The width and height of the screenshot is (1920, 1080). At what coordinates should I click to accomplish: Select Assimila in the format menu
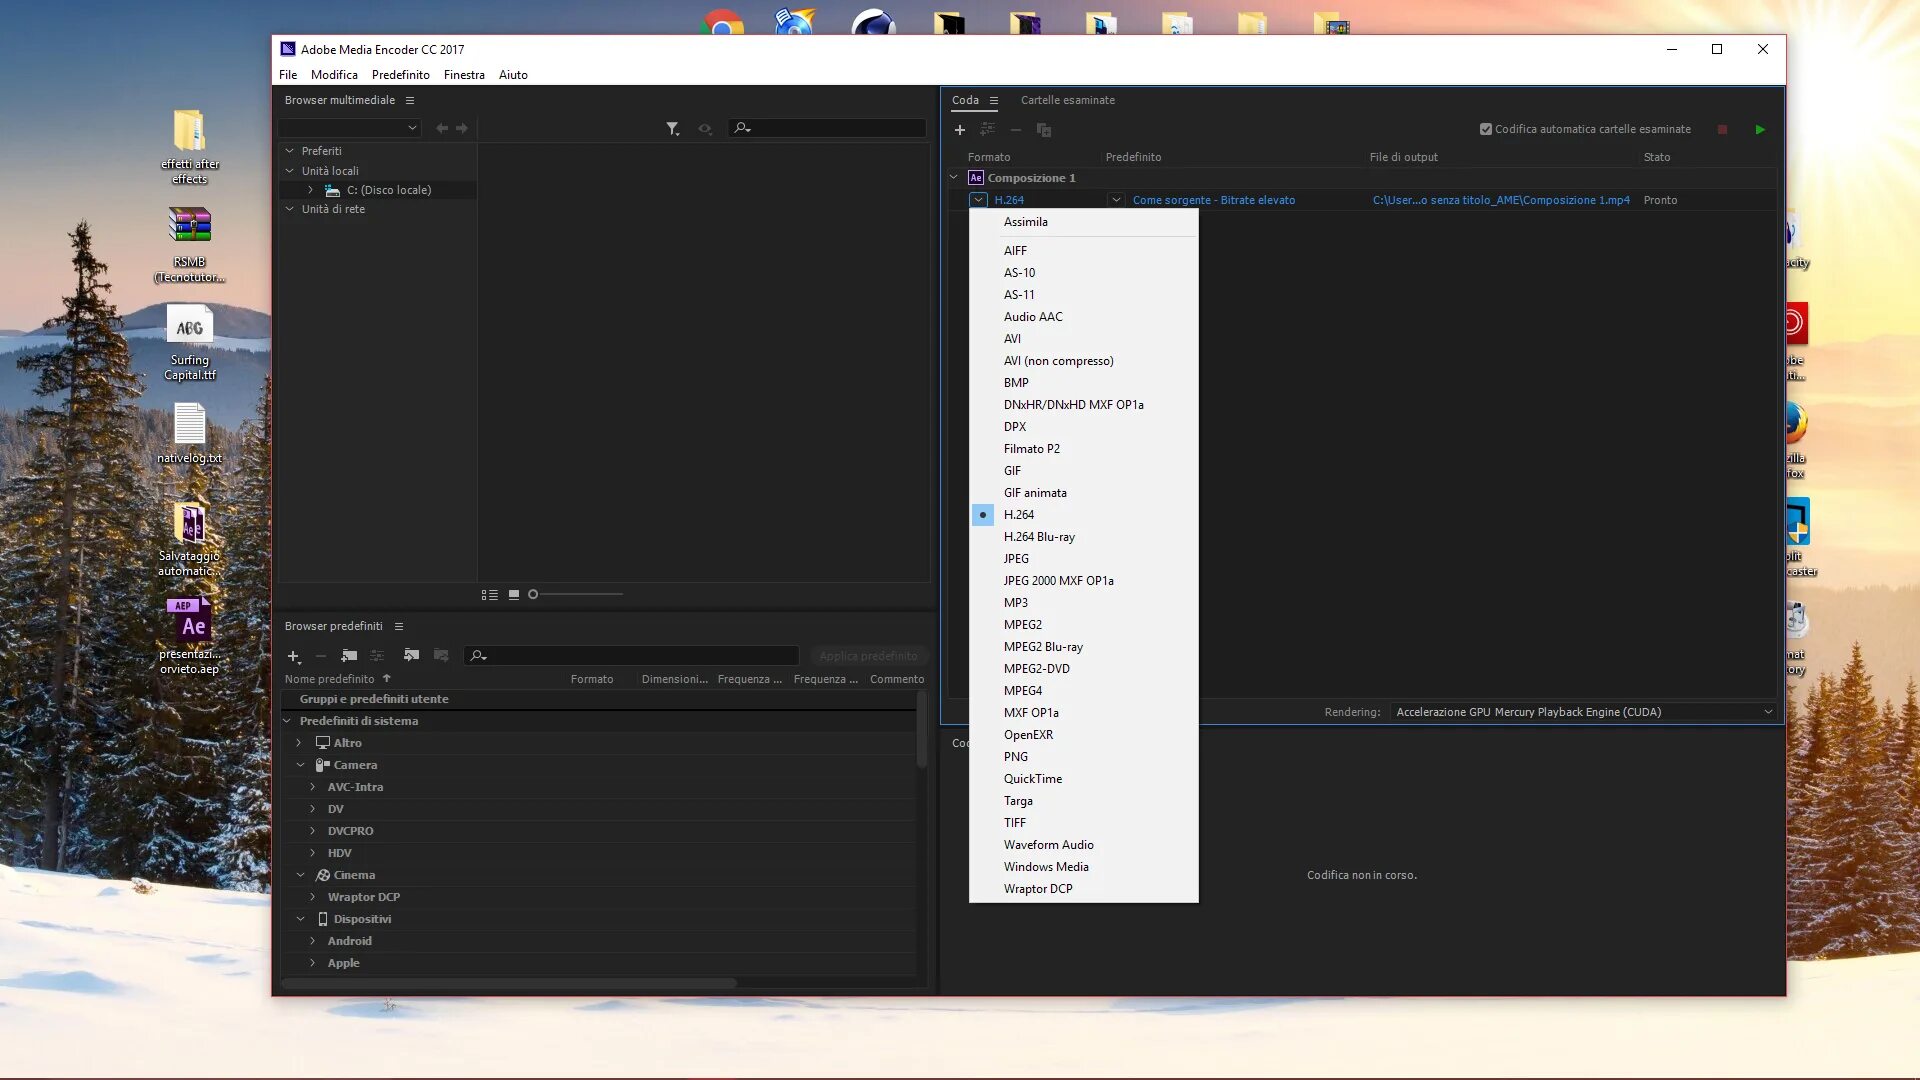1083,222
